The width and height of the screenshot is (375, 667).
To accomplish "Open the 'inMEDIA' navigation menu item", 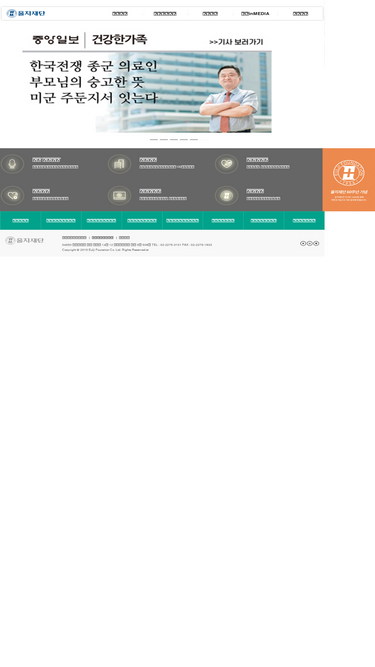I will point(255,14).
